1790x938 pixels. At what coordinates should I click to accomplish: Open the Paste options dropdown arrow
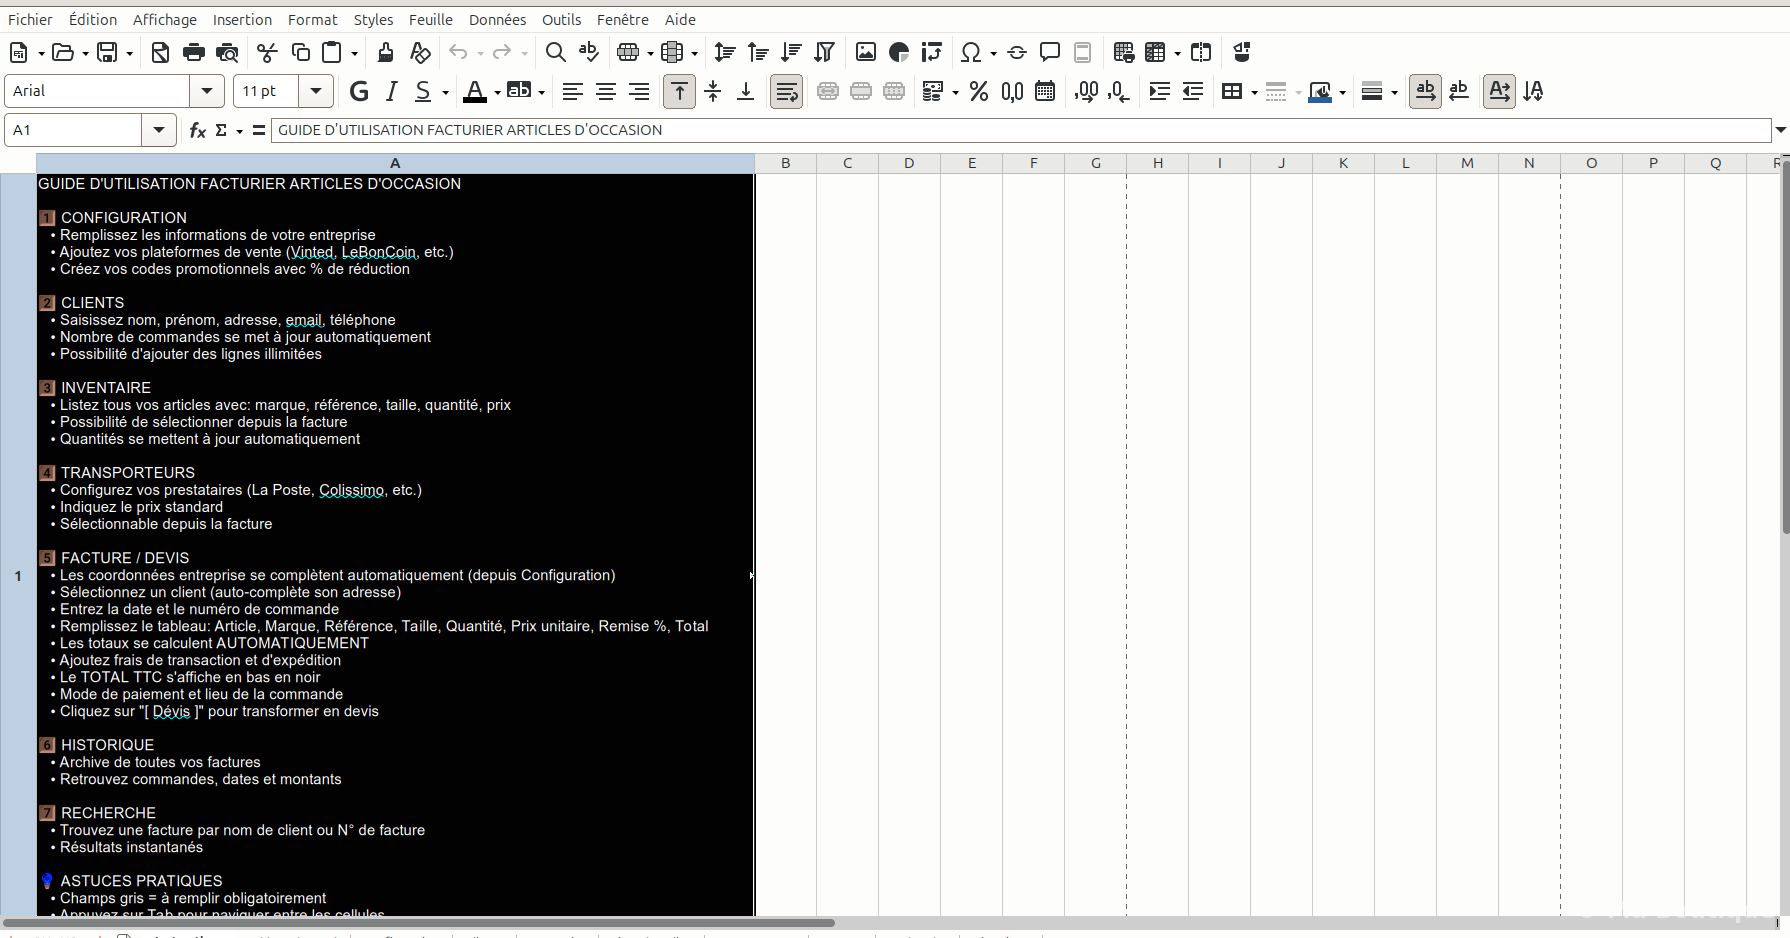click(354, 53)
